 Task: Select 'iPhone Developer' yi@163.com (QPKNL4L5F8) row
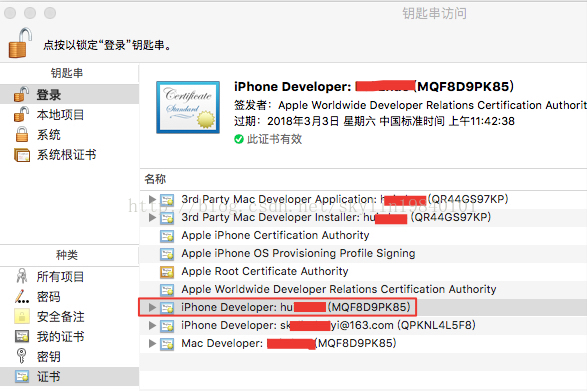coord(363,325)
